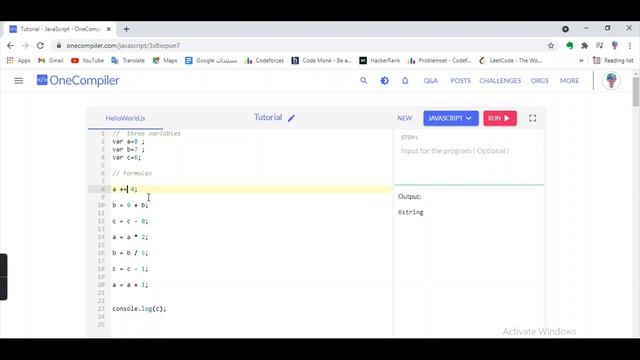This screenshot has height=360, width=640.
Task: Expand editor to fullscreen
Action: [x=532, y=118]
